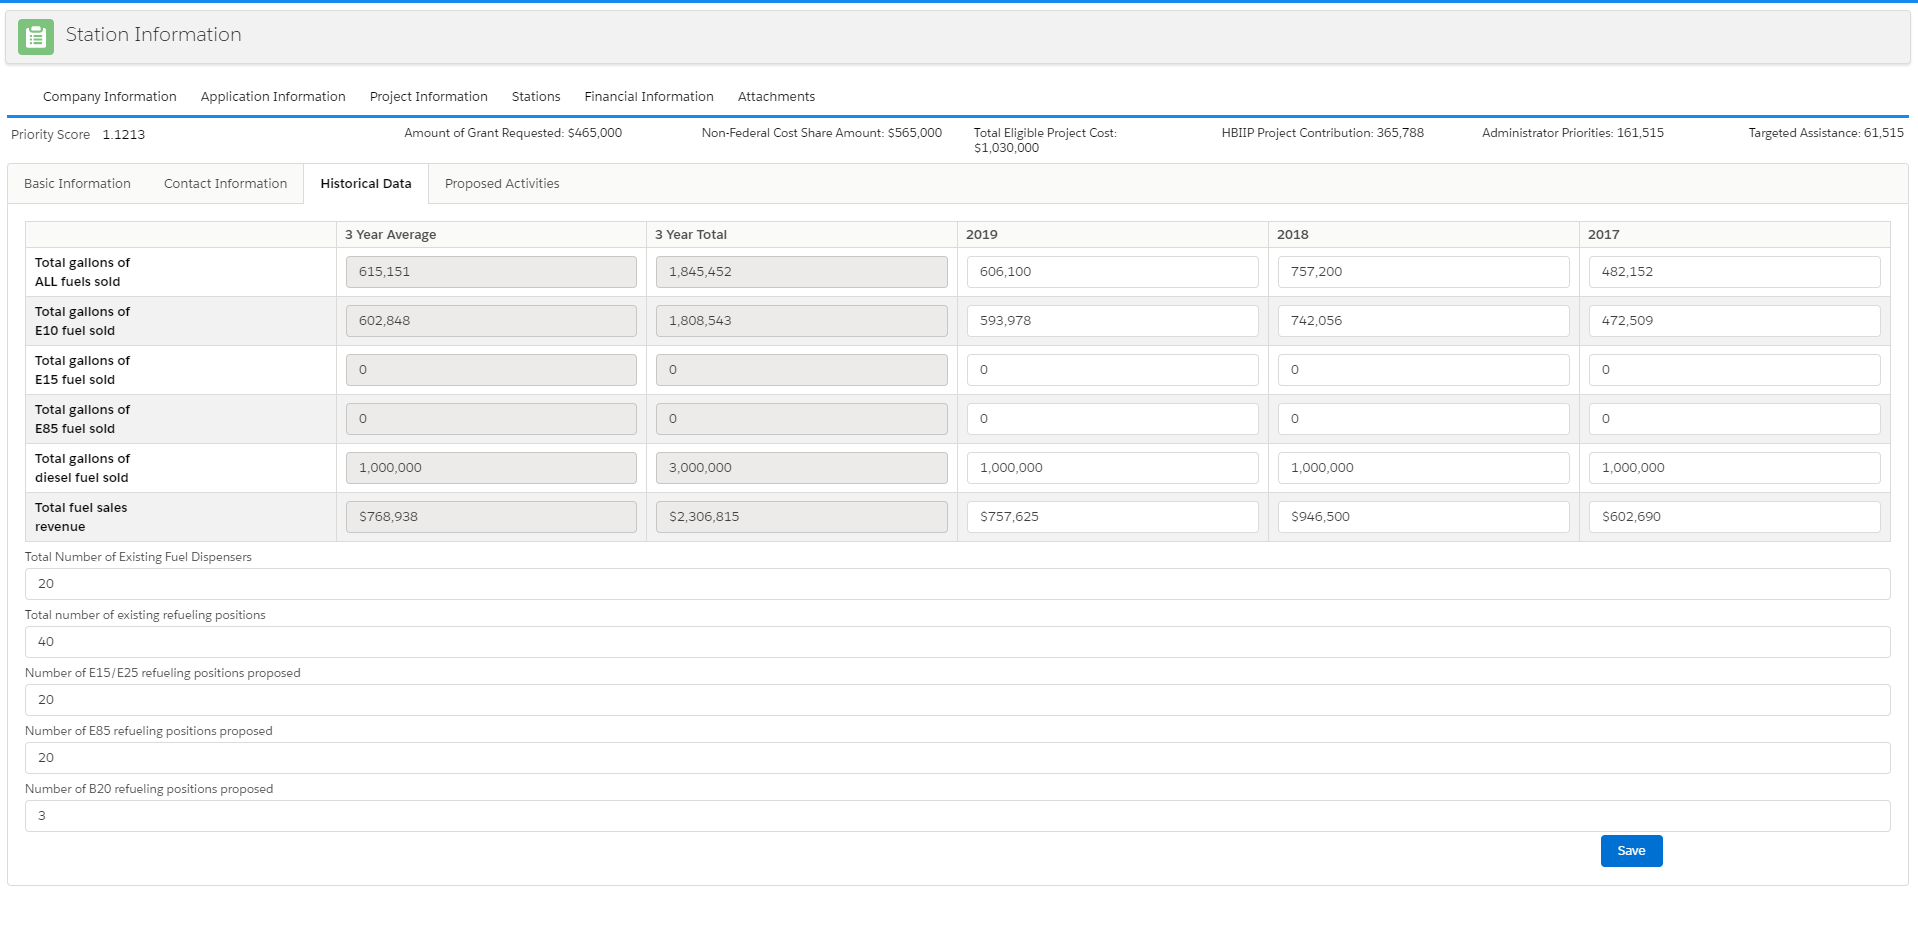Open the Financial Information tab
This screenshot has width=1918, height=926.
648,97
